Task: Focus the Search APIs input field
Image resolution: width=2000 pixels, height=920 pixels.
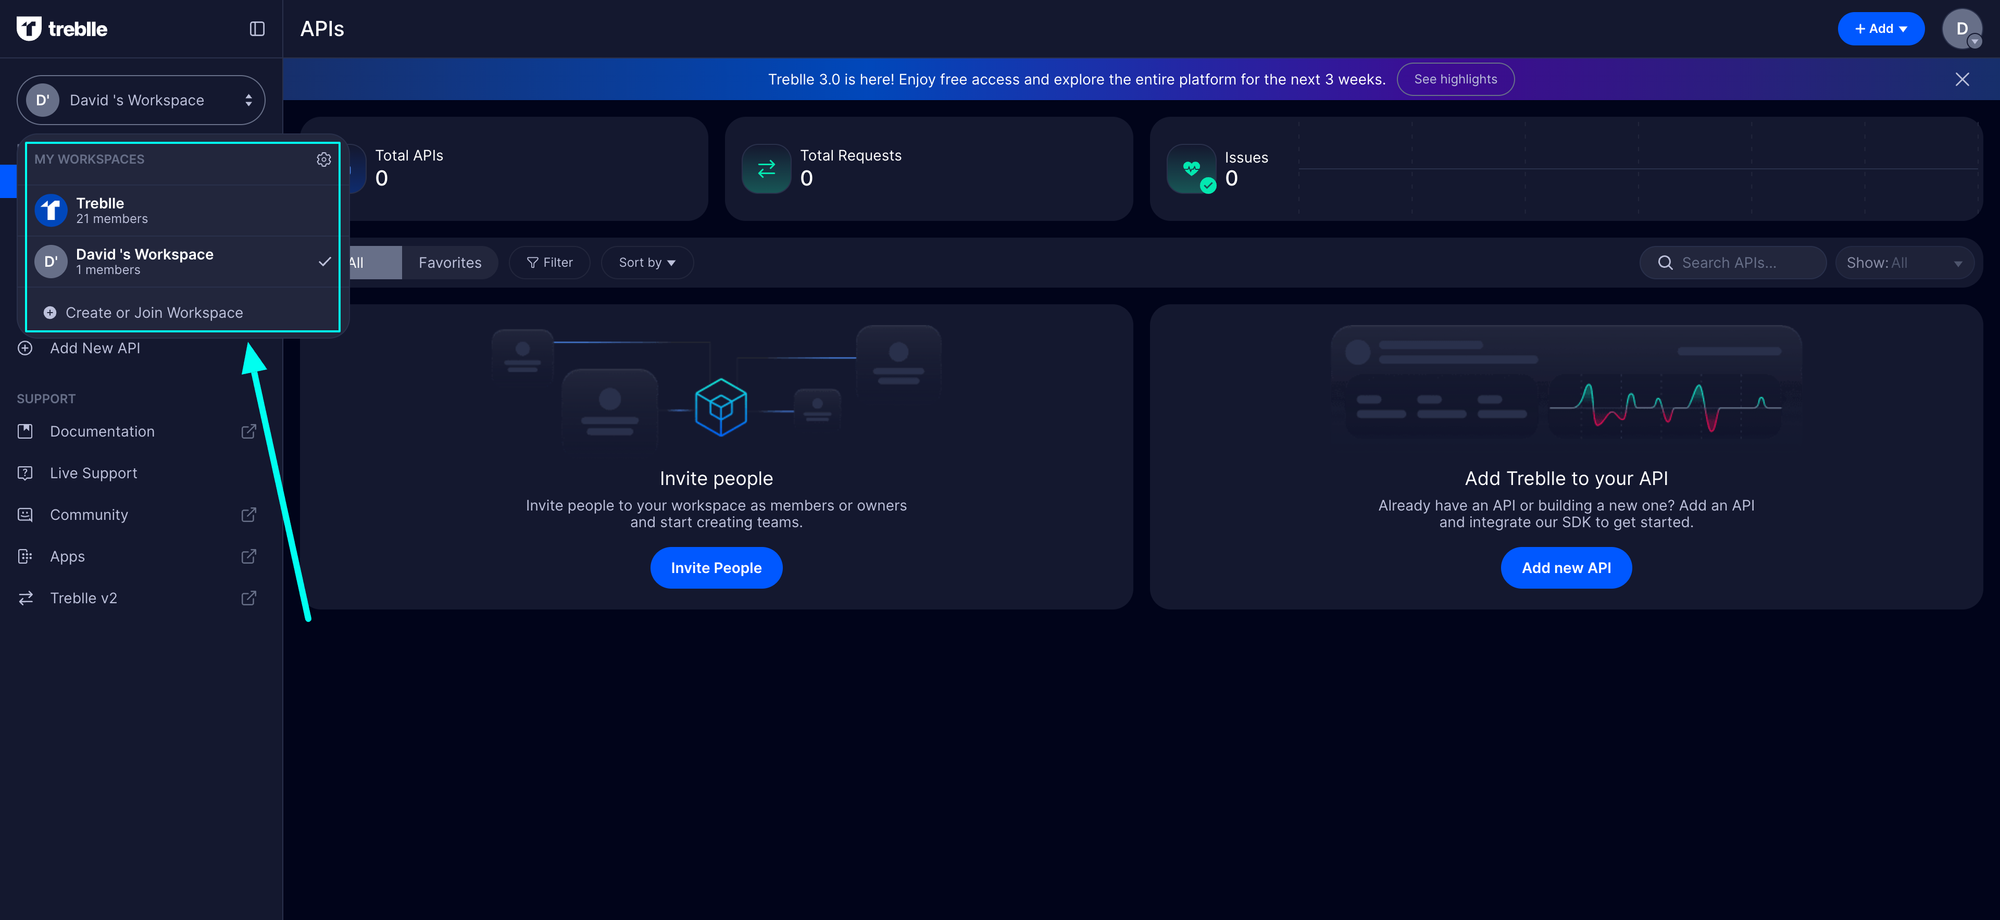Action: point(1733,263)
